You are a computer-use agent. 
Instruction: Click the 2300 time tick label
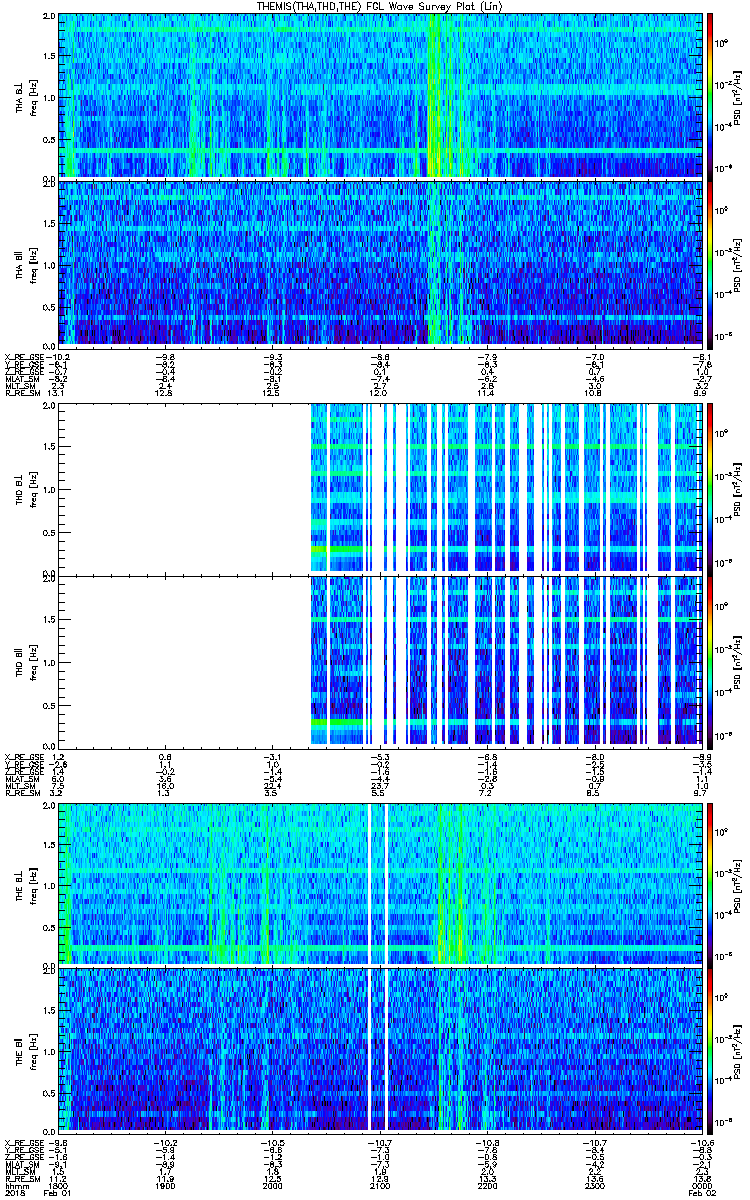pos(593,1185)
